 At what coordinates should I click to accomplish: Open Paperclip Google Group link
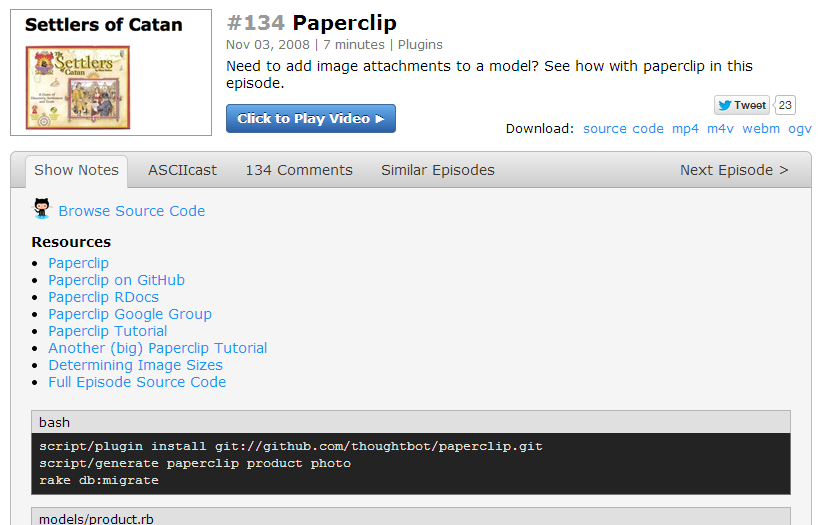tap(130, 314)
